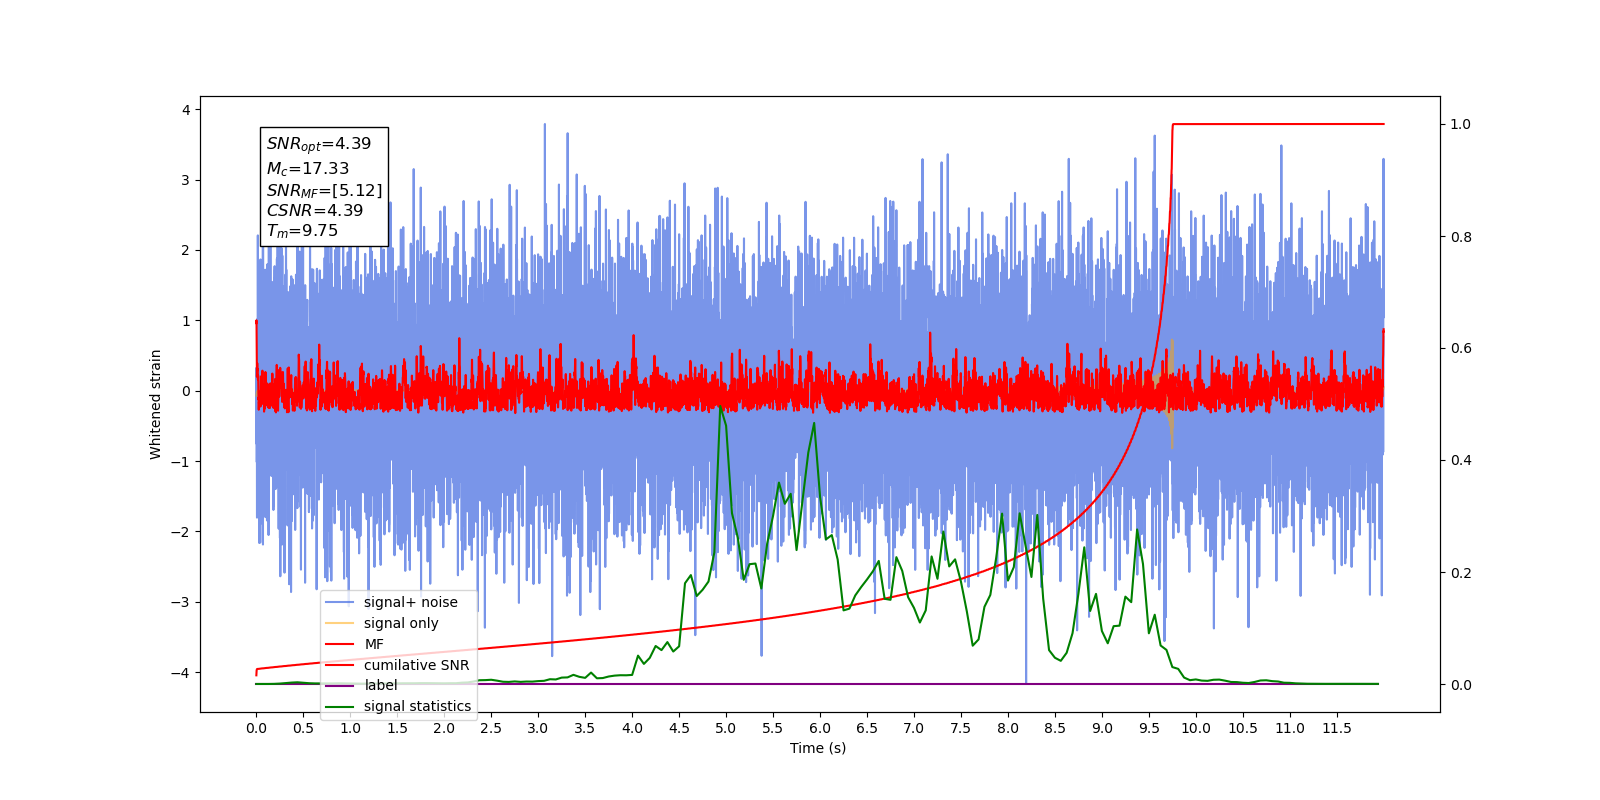This screenshot has height=800, width=1600.
Task: Click the blue line sample for signal+ noise
Action: coord(340,602)
